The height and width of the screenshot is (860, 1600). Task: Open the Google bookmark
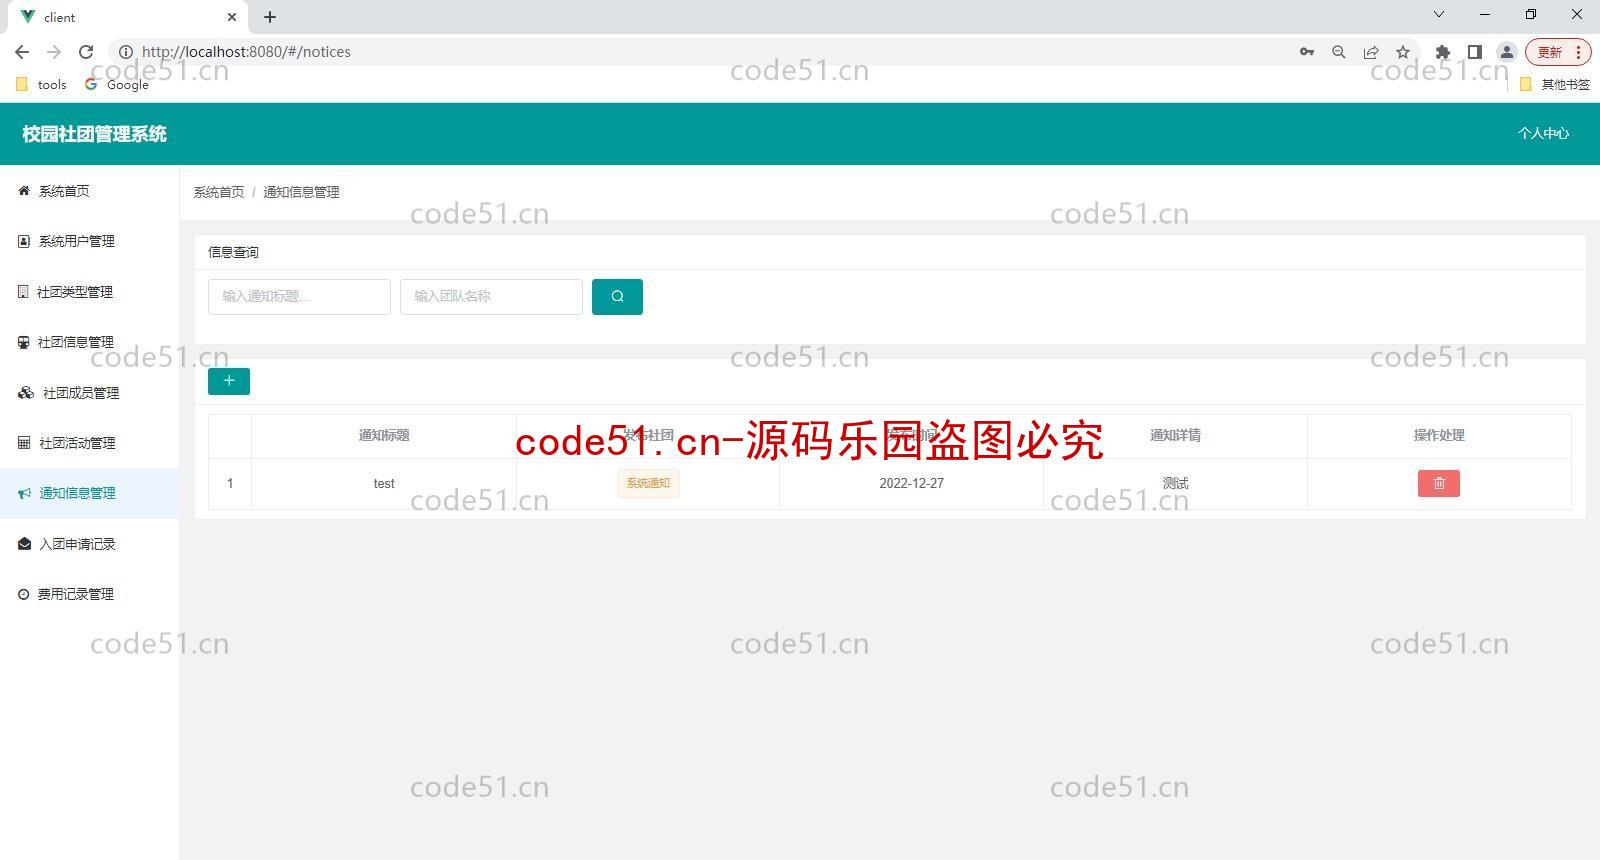pos(117,85)
